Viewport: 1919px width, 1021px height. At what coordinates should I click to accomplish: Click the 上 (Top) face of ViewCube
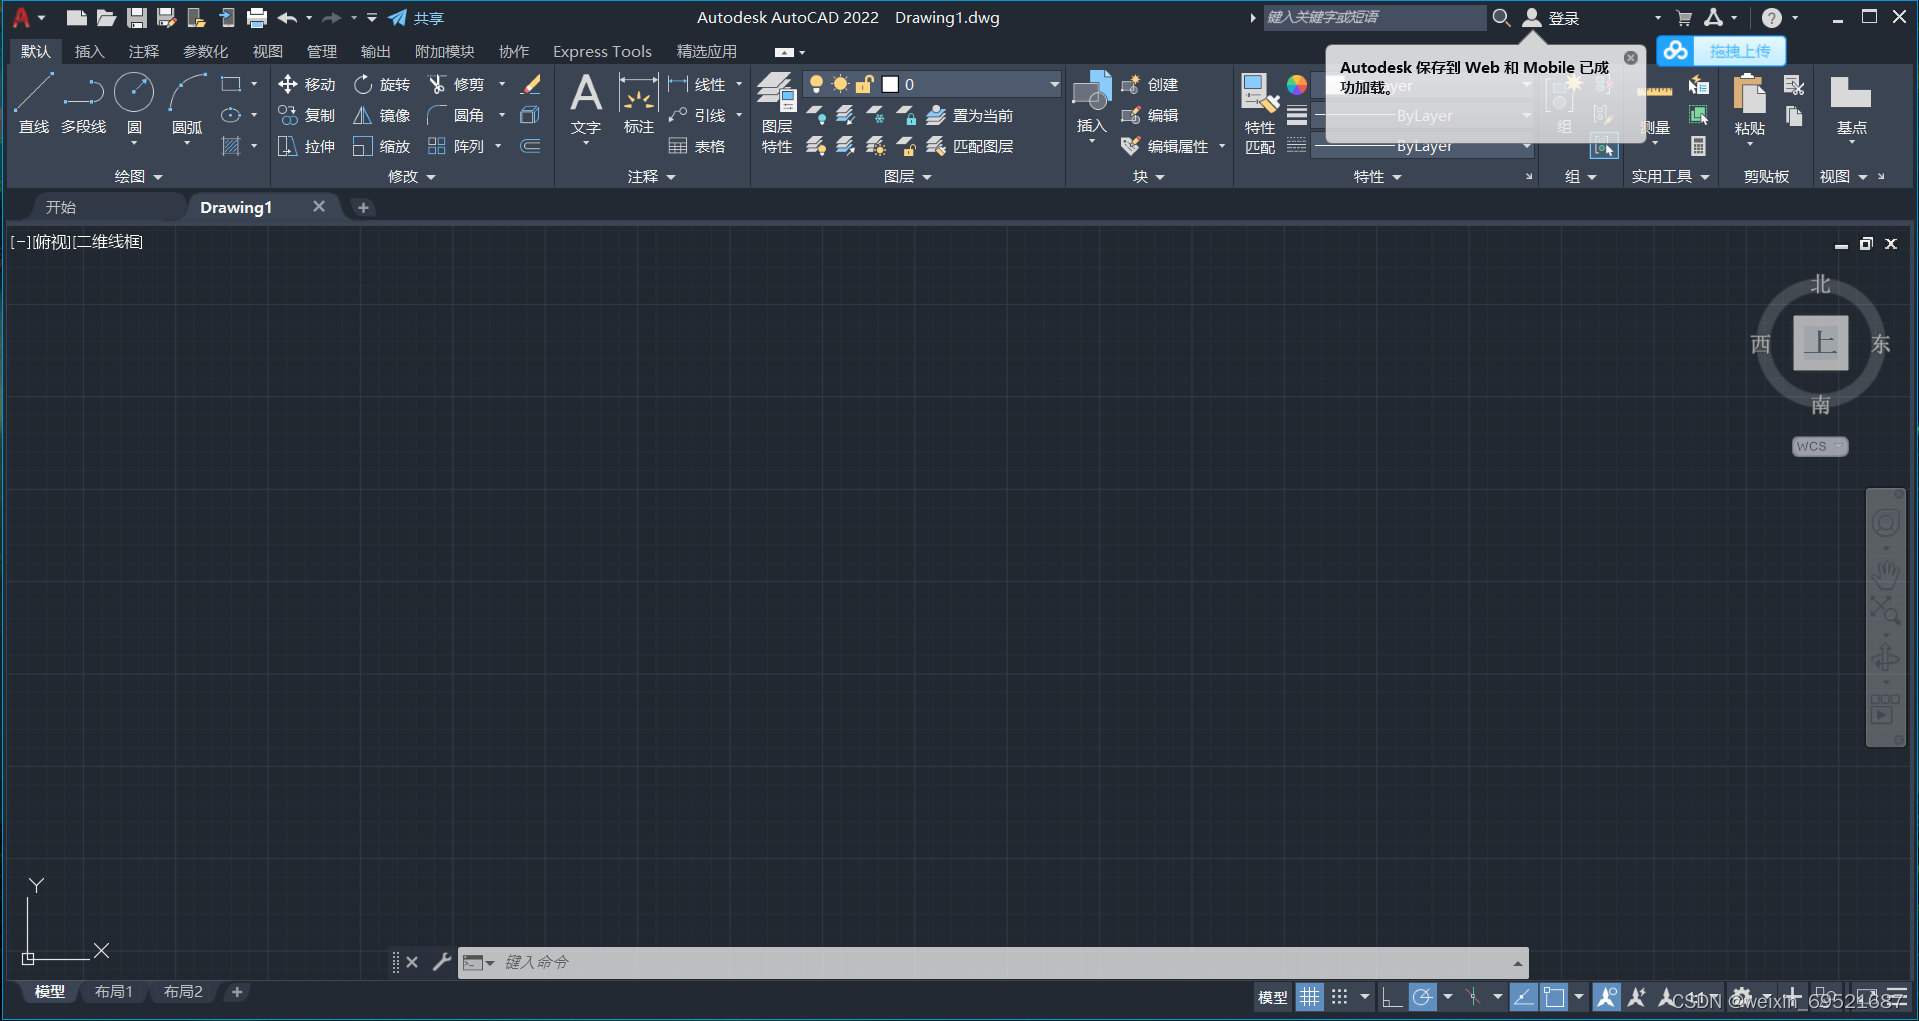(1820, 343)
